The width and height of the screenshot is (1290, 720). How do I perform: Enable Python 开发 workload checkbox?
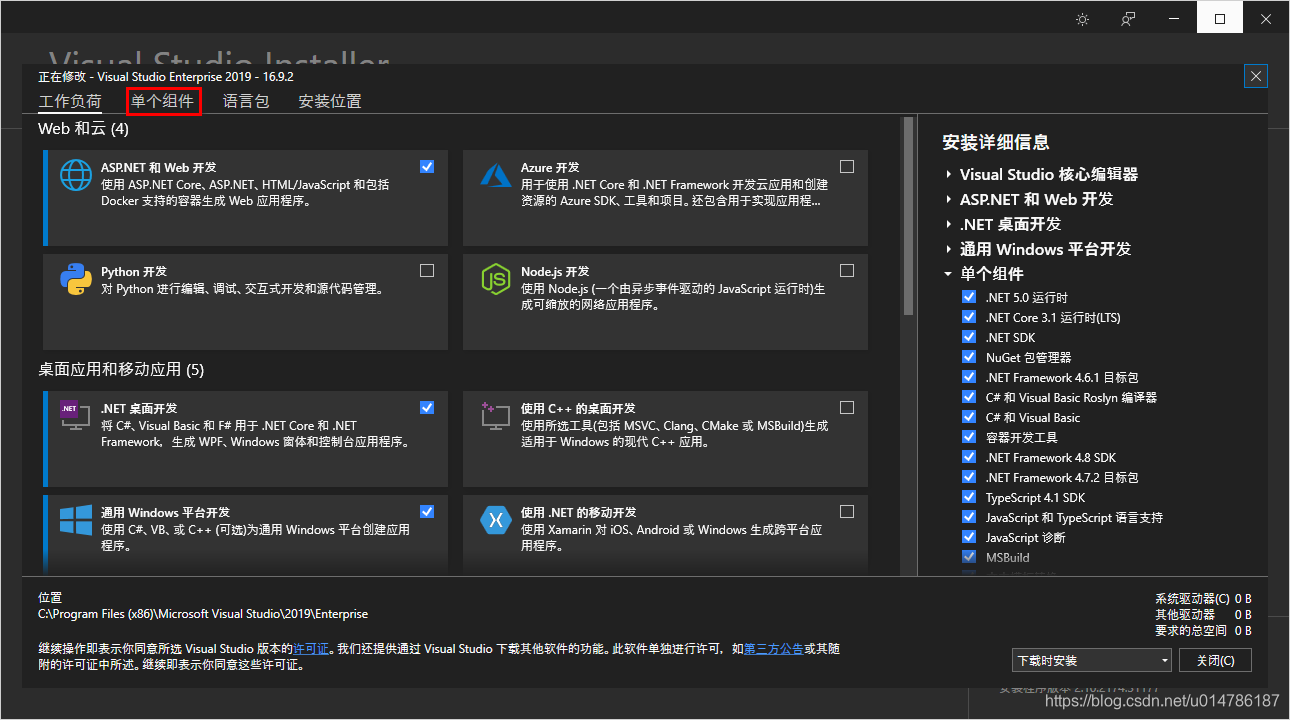427,270
